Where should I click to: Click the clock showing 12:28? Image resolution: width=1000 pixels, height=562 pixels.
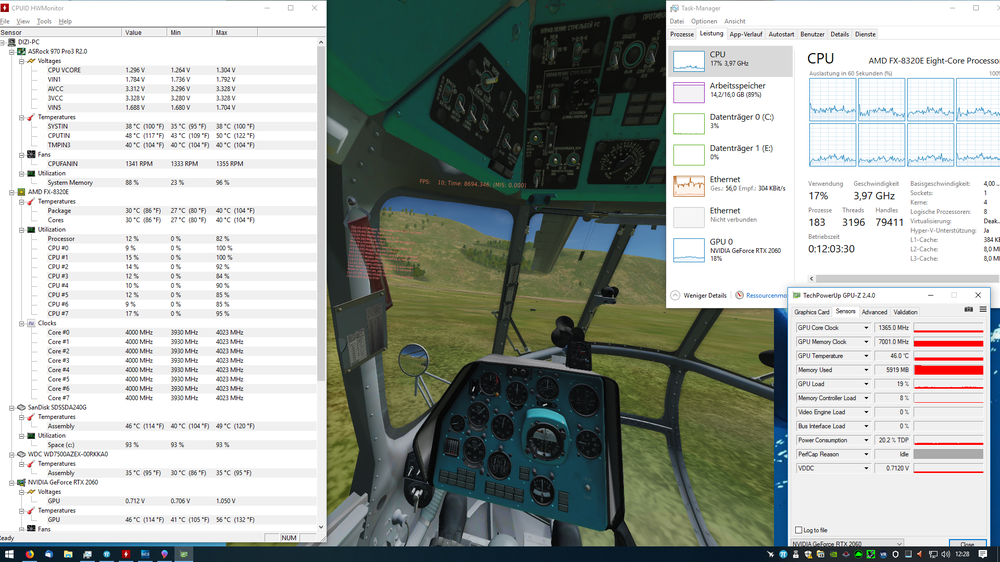964,554
